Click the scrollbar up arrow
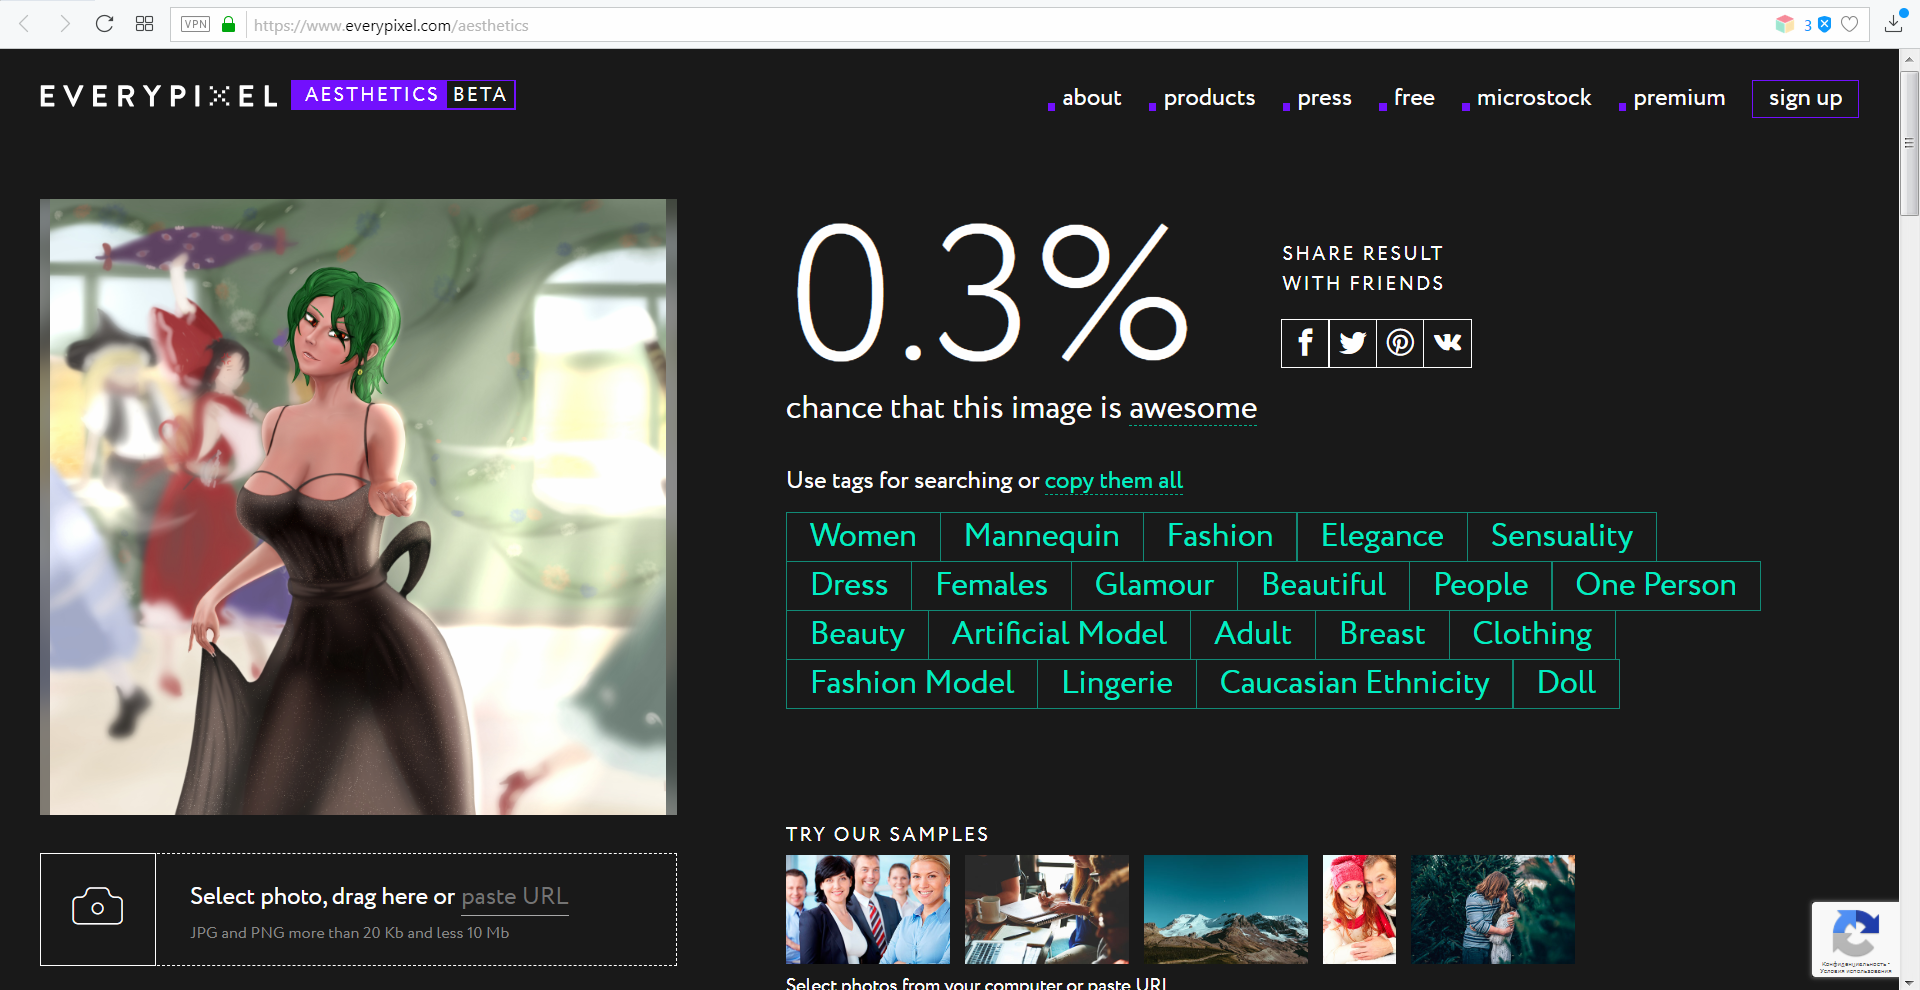The height and width of the screenshot is (990, 1920). pyautogui.click(x=1909, y=58)
